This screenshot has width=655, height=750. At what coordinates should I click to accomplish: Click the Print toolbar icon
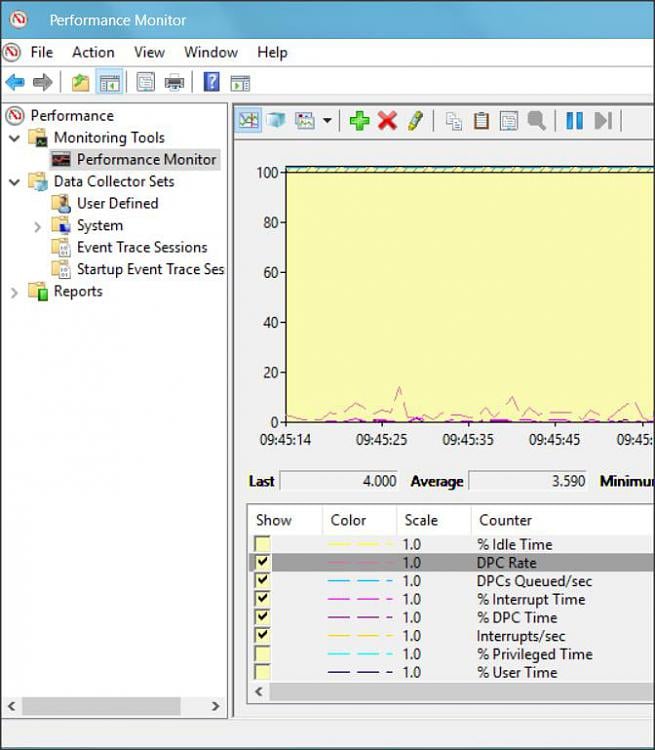pyautogui.click(x=174, y=82)
